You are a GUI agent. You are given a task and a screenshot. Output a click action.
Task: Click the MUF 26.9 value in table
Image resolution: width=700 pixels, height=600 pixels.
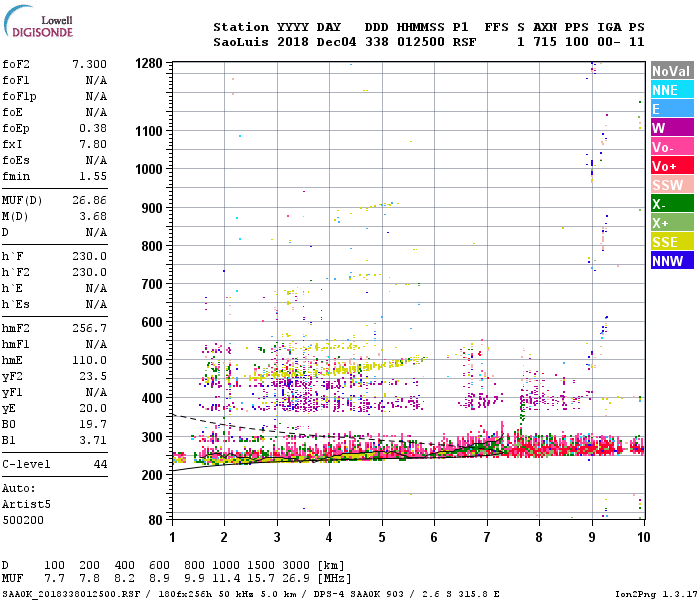click(296, 579)
